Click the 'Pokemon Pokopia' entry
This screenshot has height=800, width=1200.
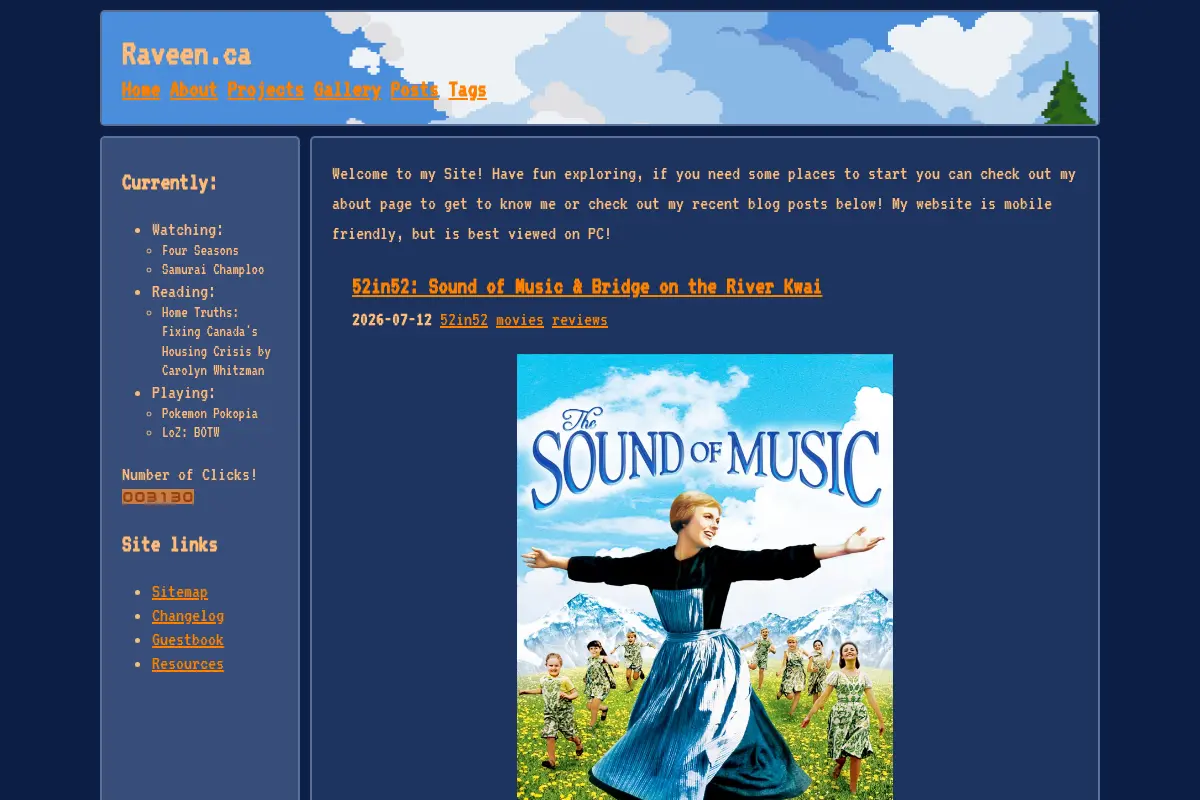coord(210,413)
